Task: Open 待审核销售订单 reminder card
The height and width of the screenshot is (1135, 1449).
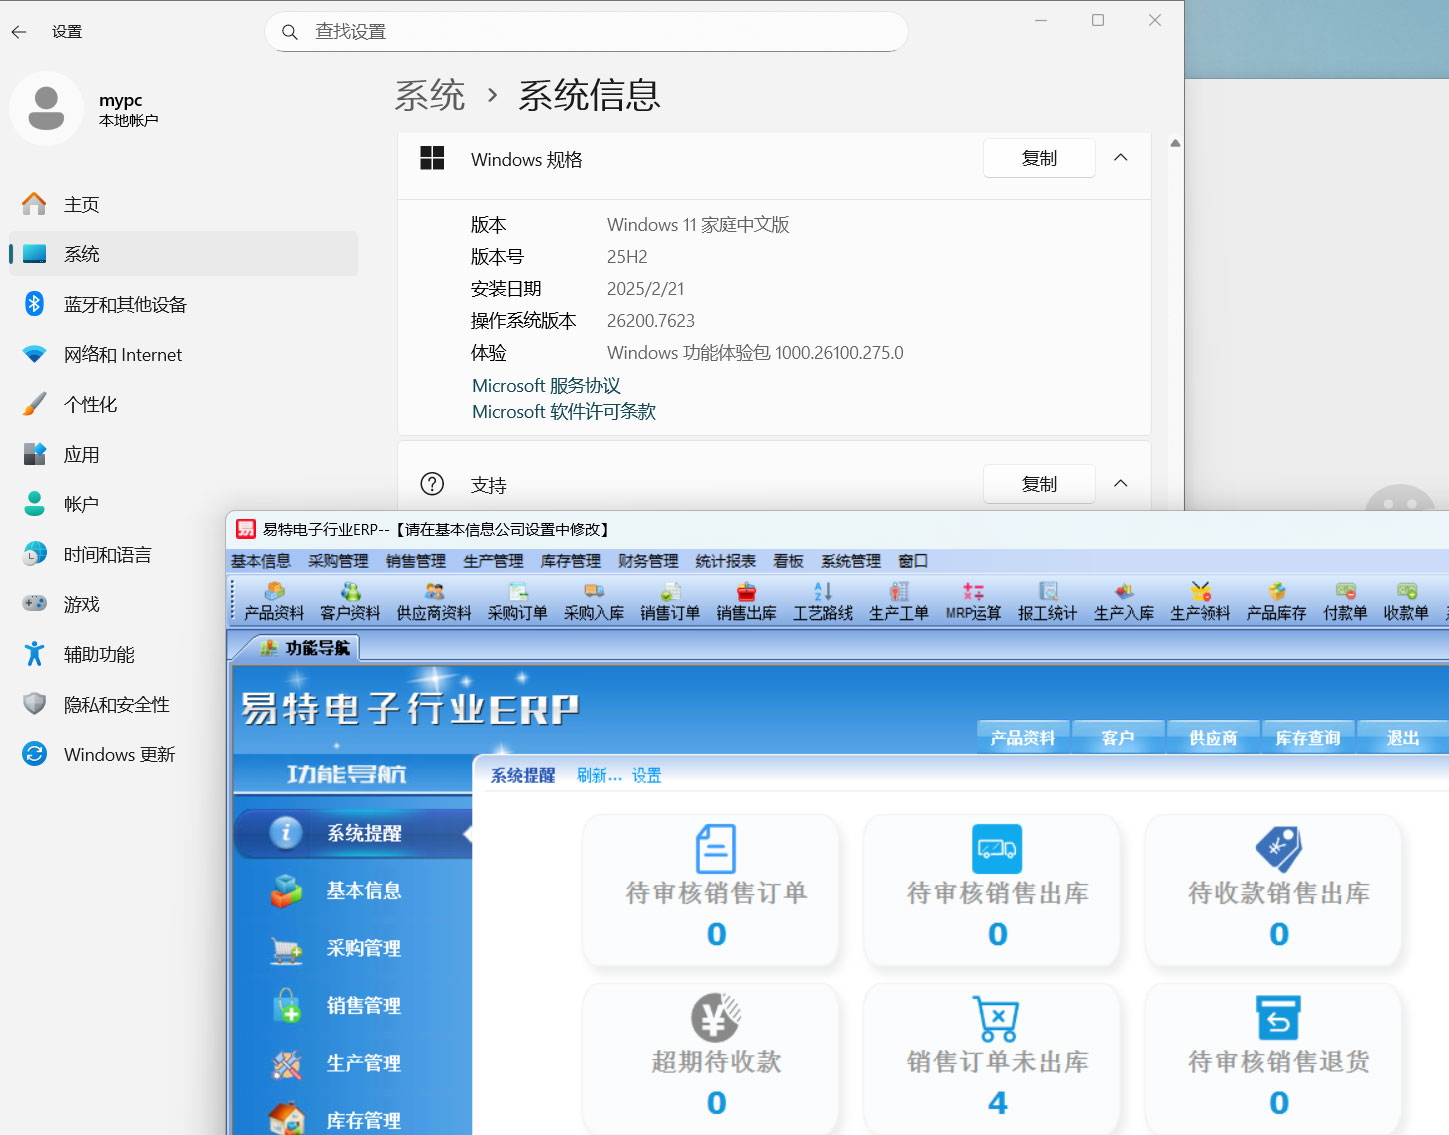Action: click(711, 889)
